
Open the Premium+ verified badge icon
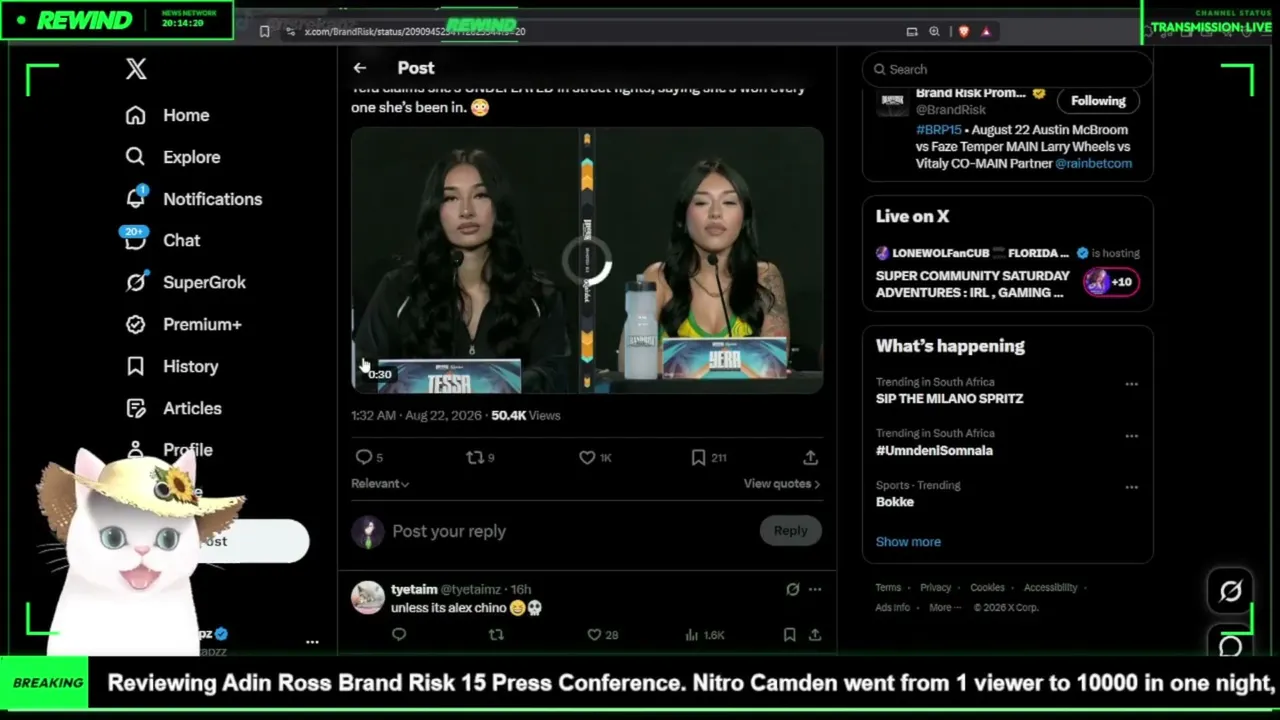pos(135,324)
